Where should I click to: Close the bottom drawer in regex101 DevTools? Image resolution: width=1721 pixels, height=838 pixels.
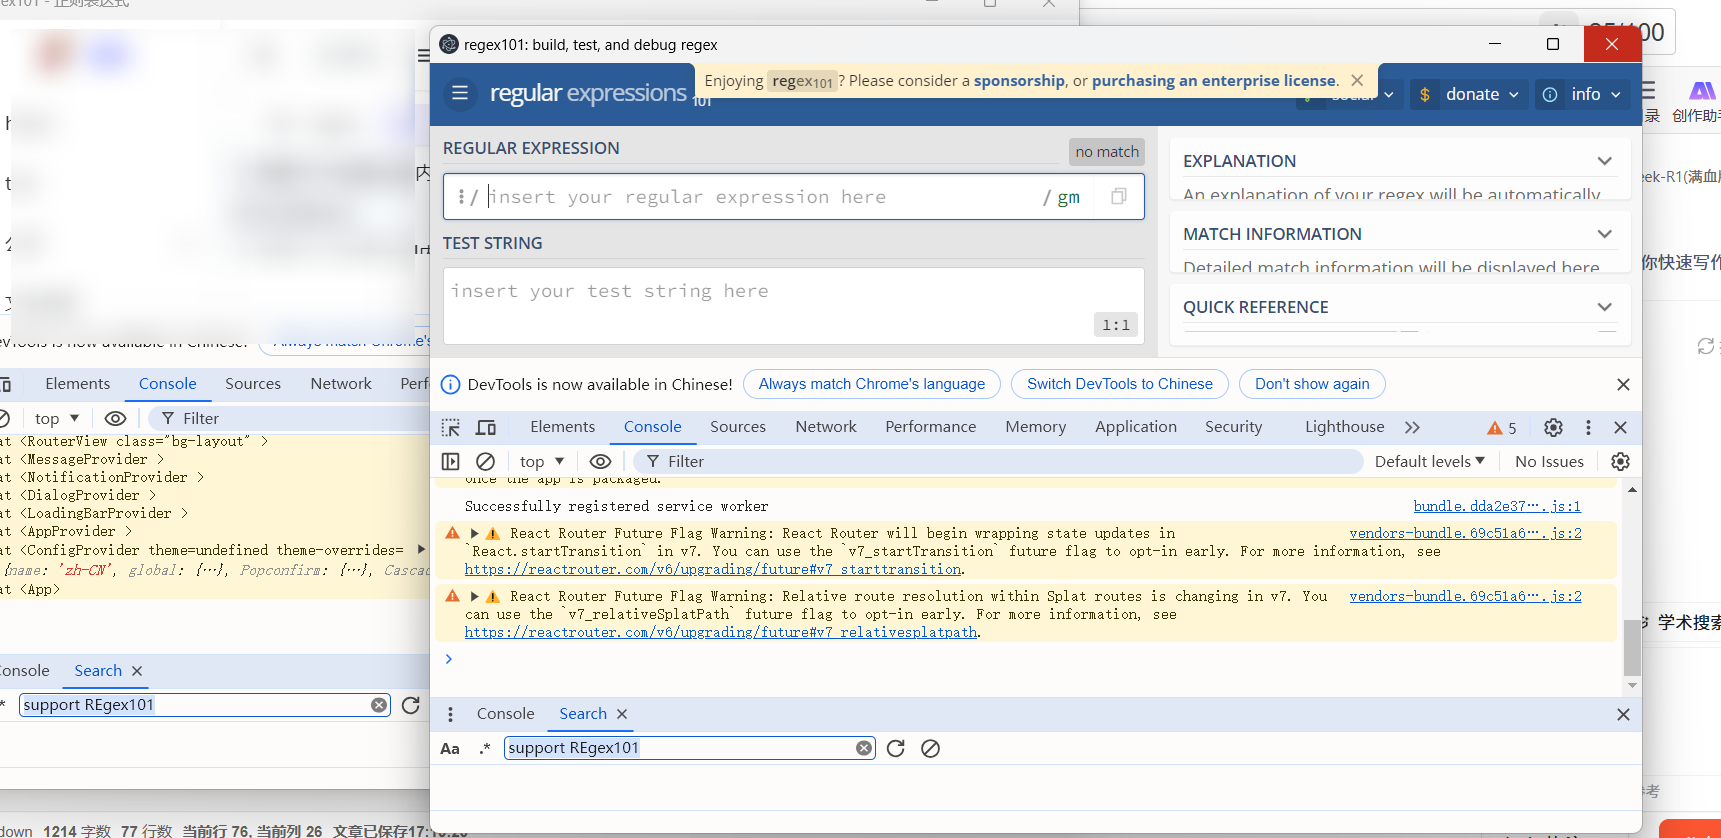(x=1623, y=714)
